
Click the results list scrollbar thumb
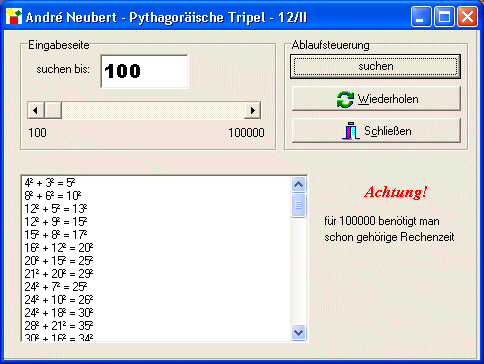coord(298,205)
